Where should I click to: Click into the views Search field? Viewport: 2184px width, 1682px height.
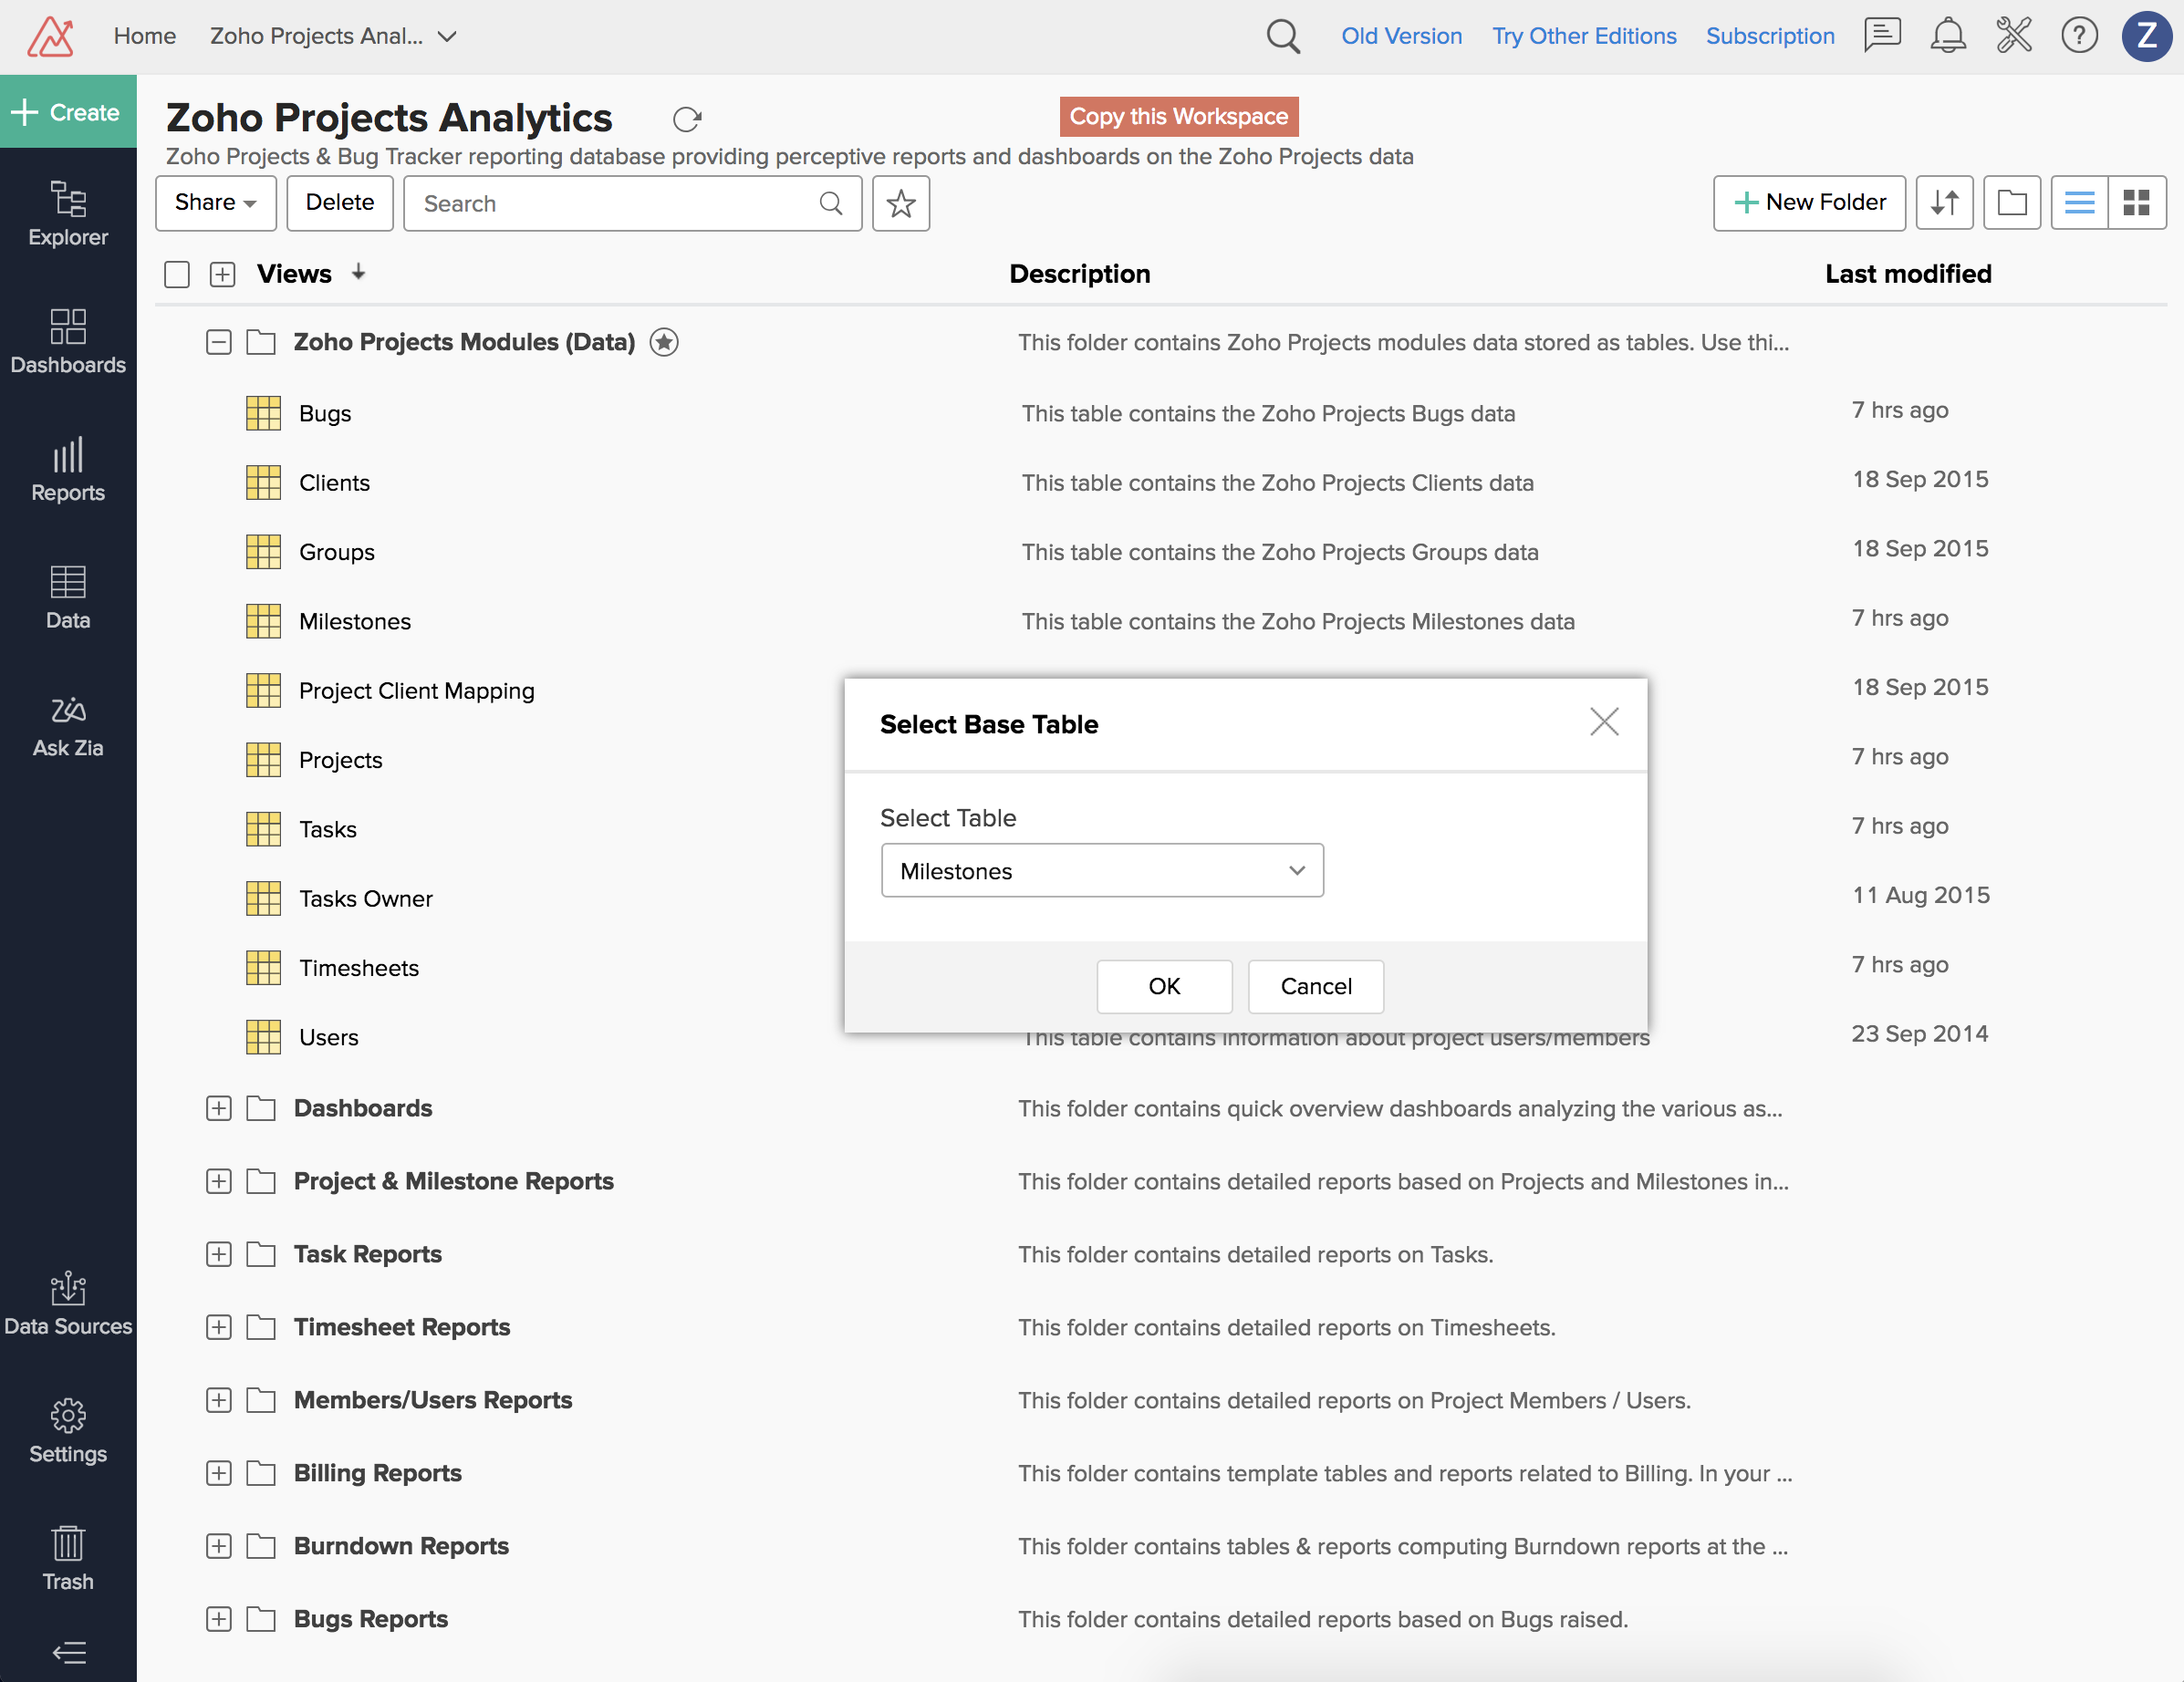(615, 203)
